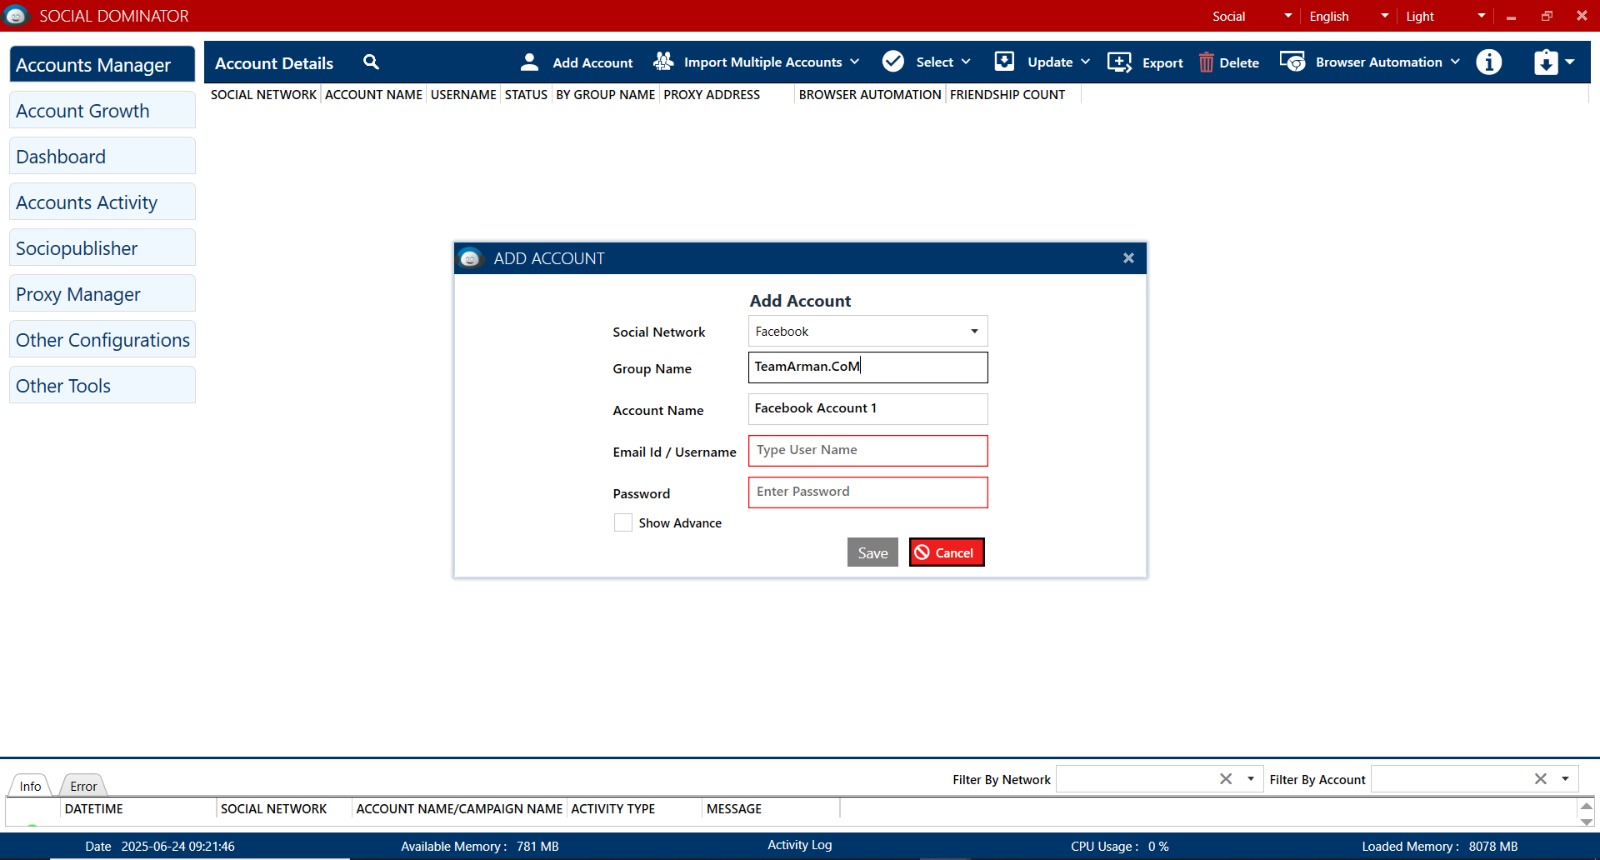The width and height of the screenshot is (1600, 860).
Task: Click the BY GROUP NAME column header
Action: pos(606,94)
